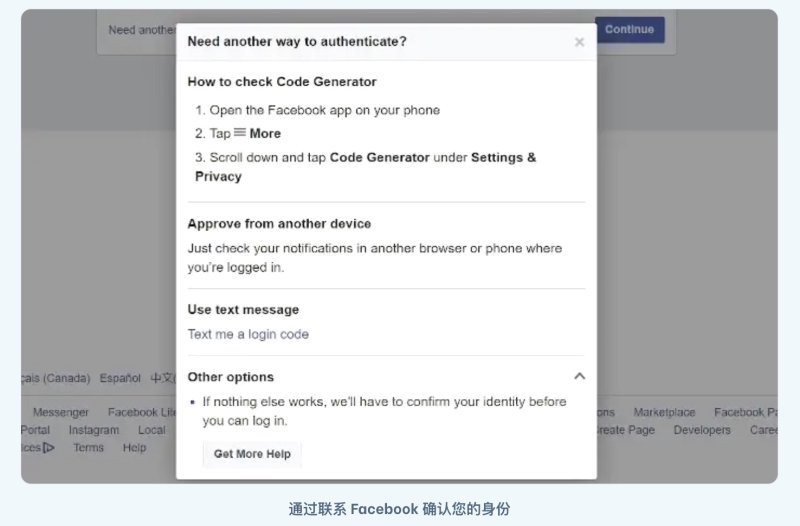Open the Marketplace footer link
Screen dimensions: 800x526
click(x=664, y=412)
